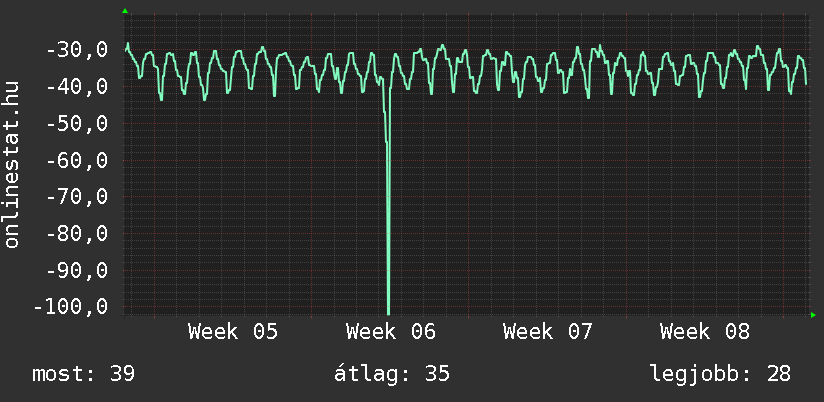Click the -30,0 y-axis label
The image size is (824, 402).
(x=70, y=50)
